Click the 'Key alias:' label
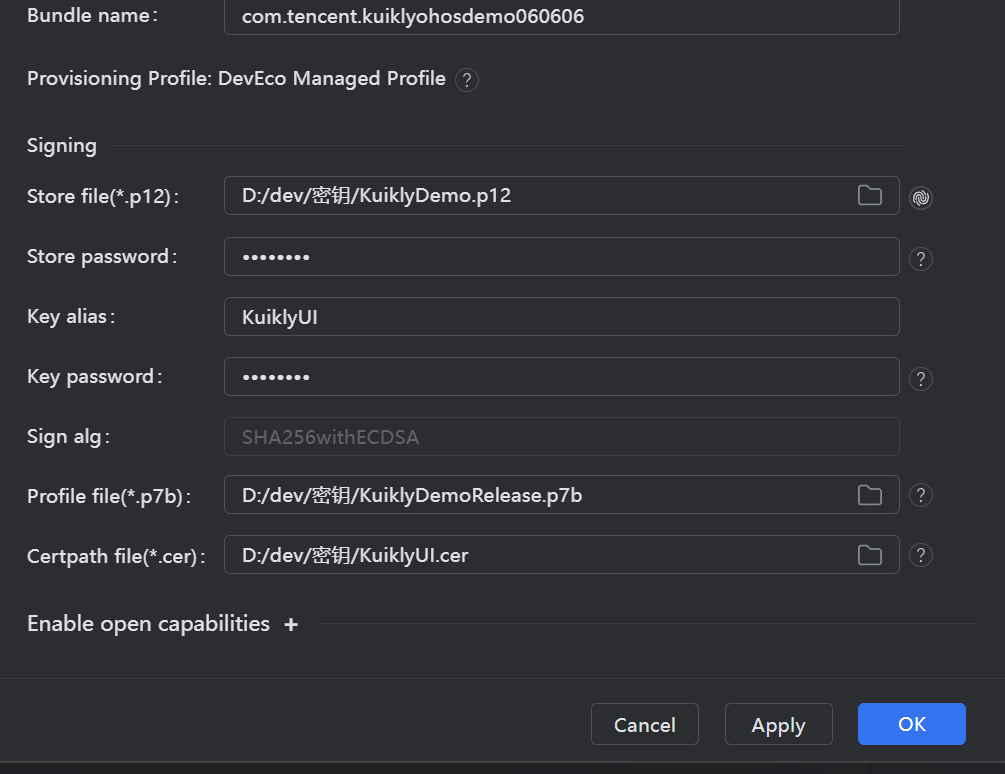Image resolution: width=1005 pixels, height=774 pixels. [71, 317]
